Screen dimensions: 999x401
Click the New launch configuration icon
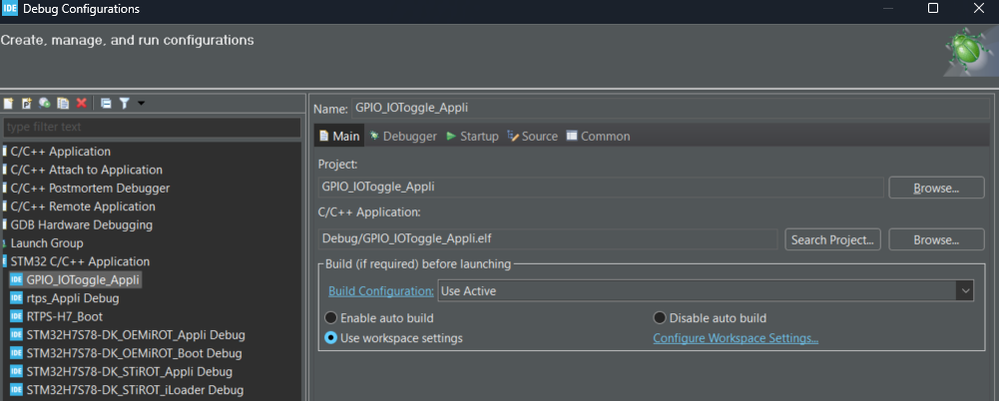(8, 103)
